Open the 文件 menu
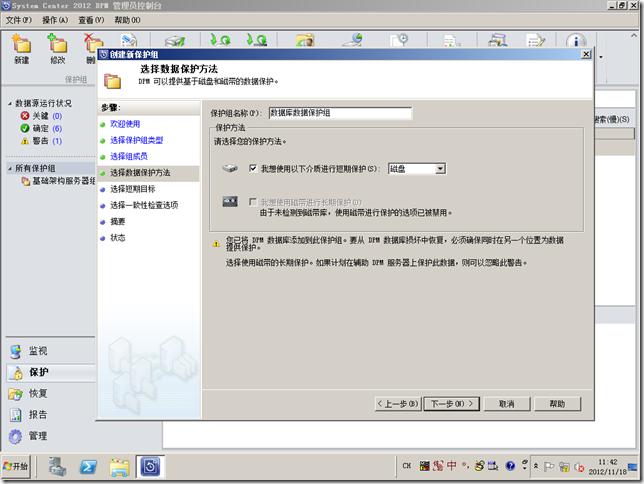The image size is (644, 484). [x=18, y=20]
